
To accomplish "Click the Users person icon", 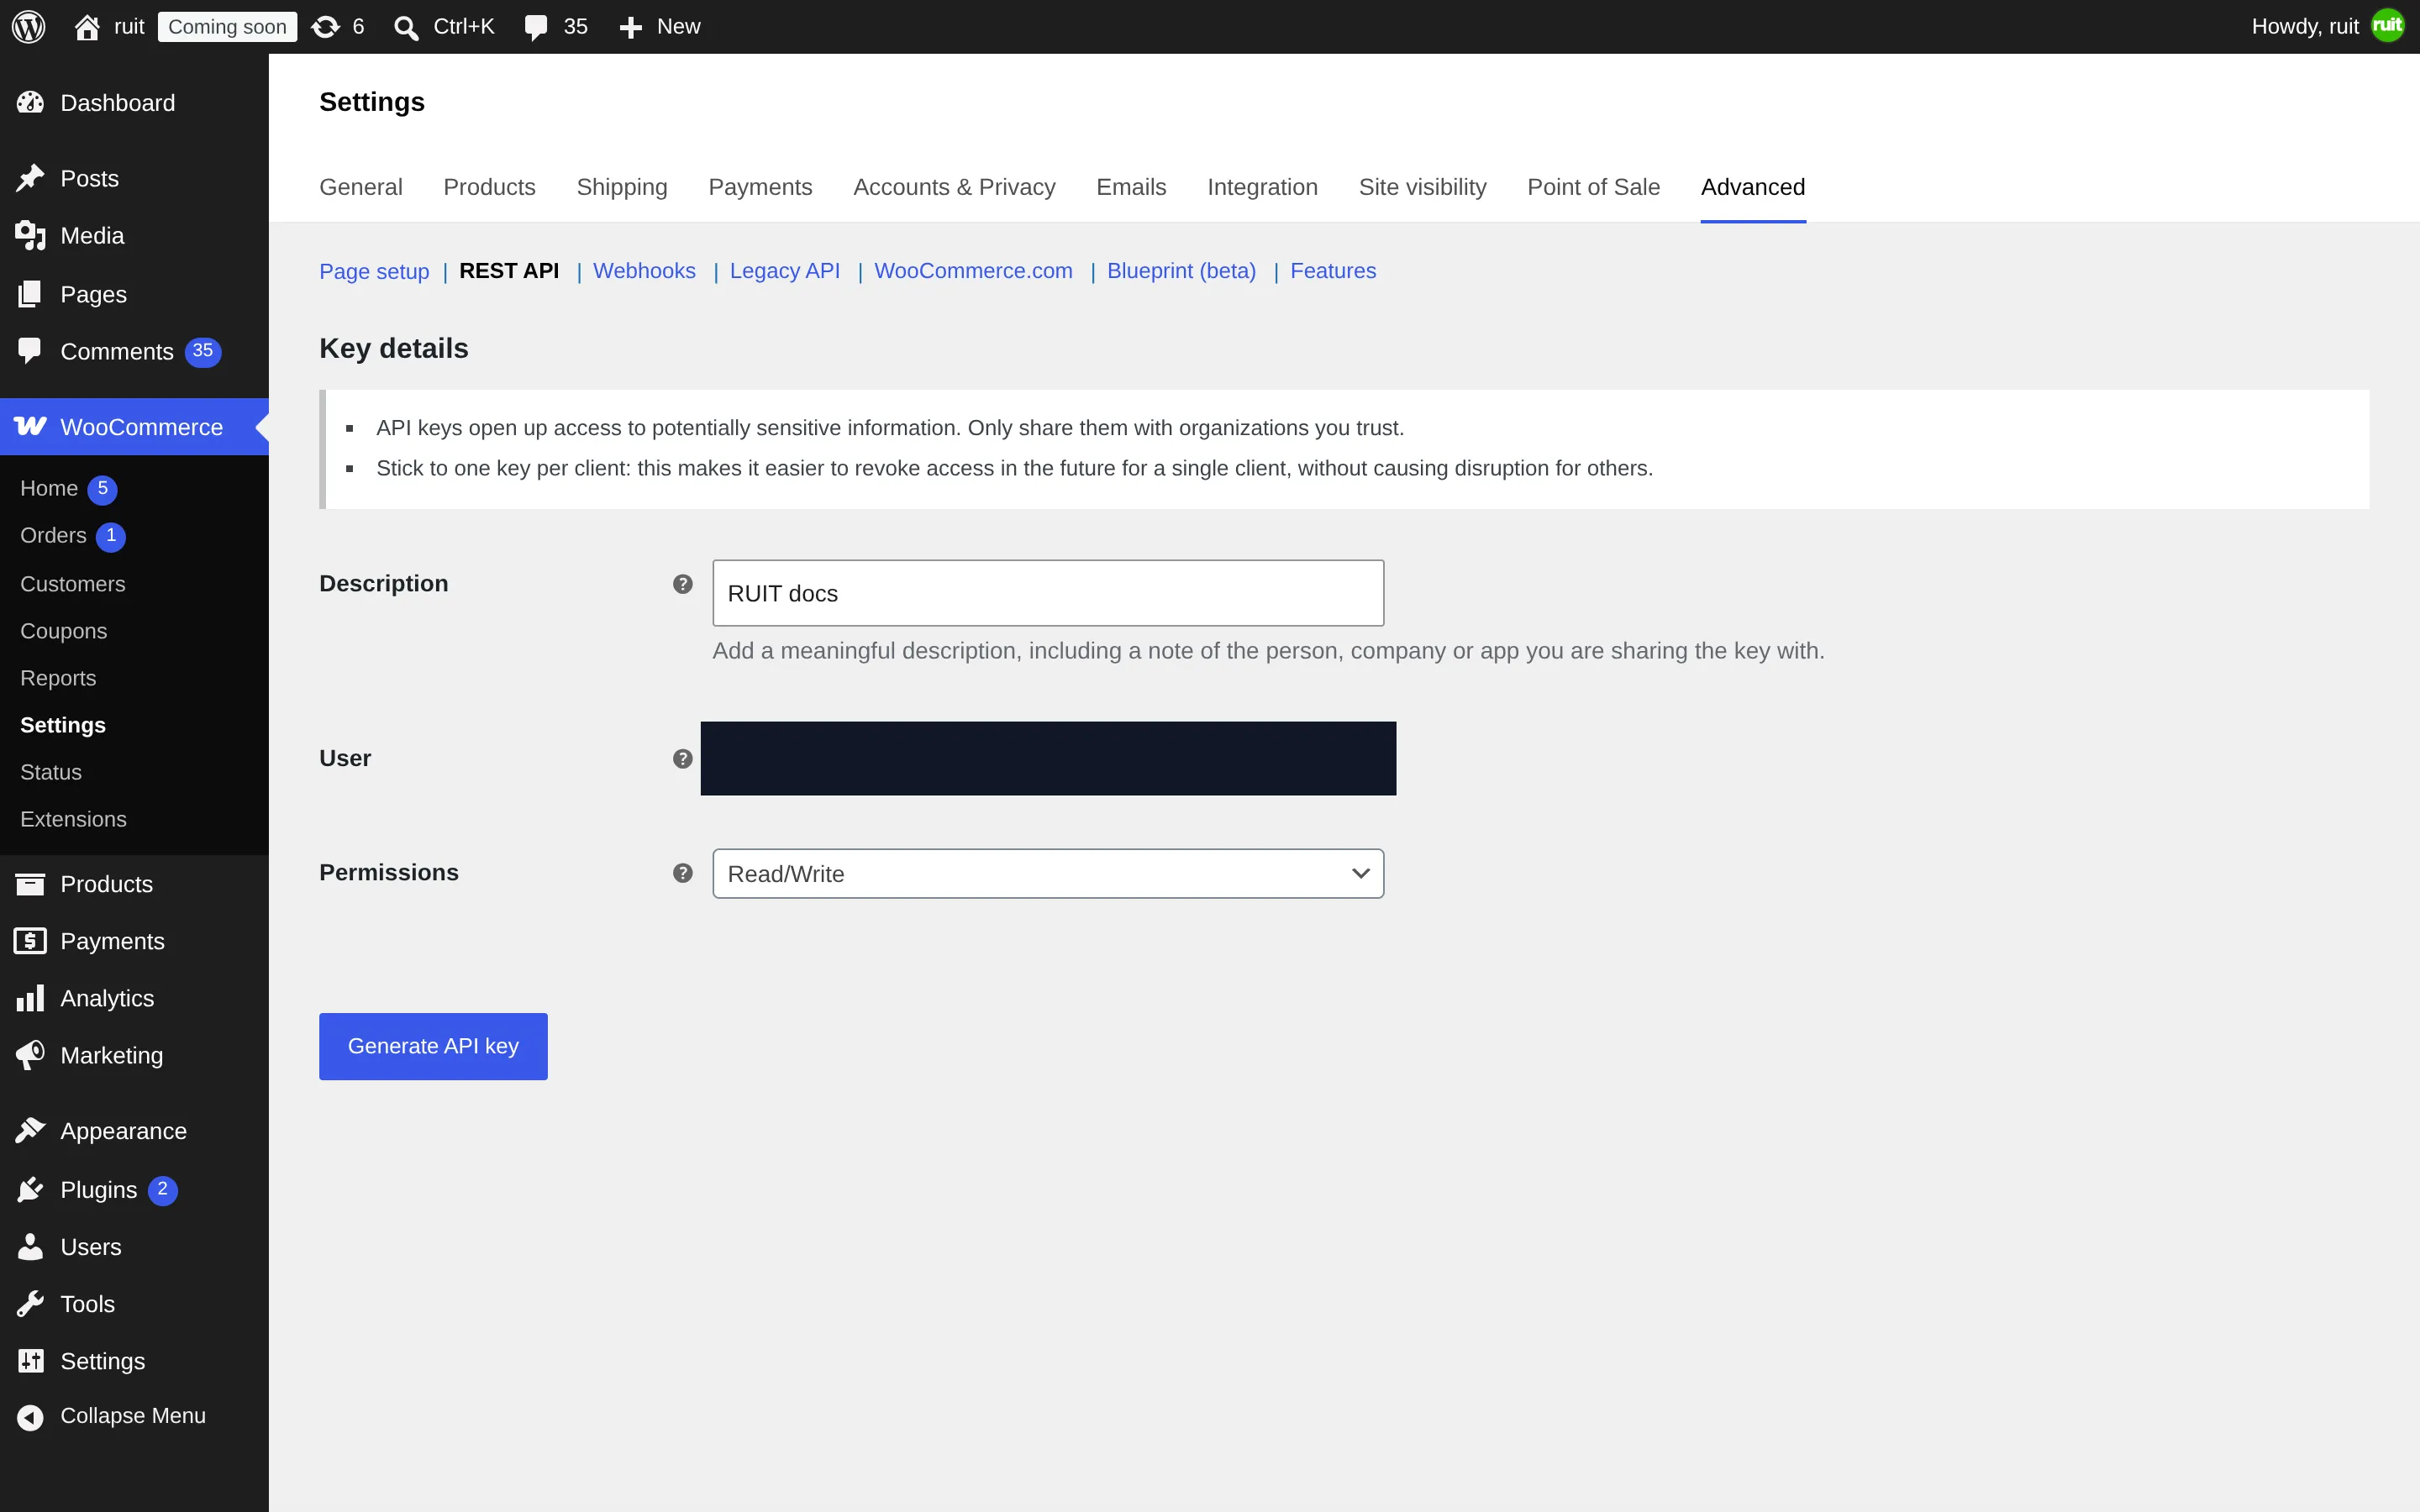I will [x=30, y=1247].
